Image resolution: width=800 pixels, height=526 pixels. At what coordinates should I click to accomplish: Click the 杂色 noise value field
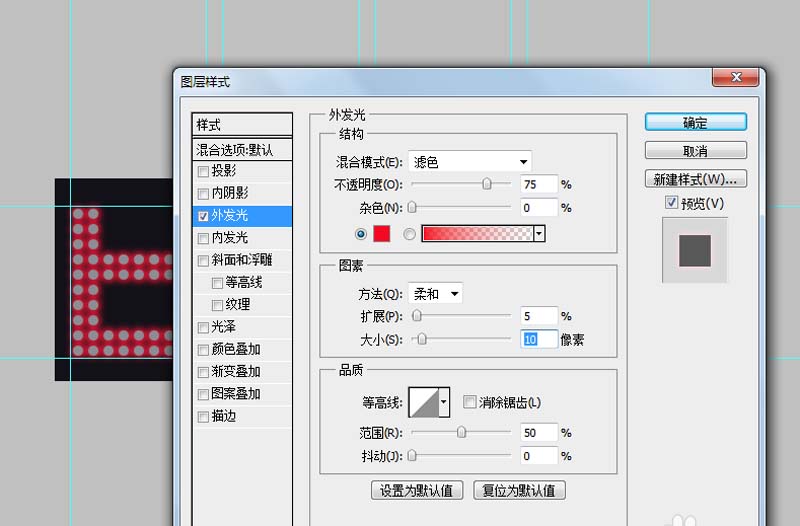click(x=539, y=208)
